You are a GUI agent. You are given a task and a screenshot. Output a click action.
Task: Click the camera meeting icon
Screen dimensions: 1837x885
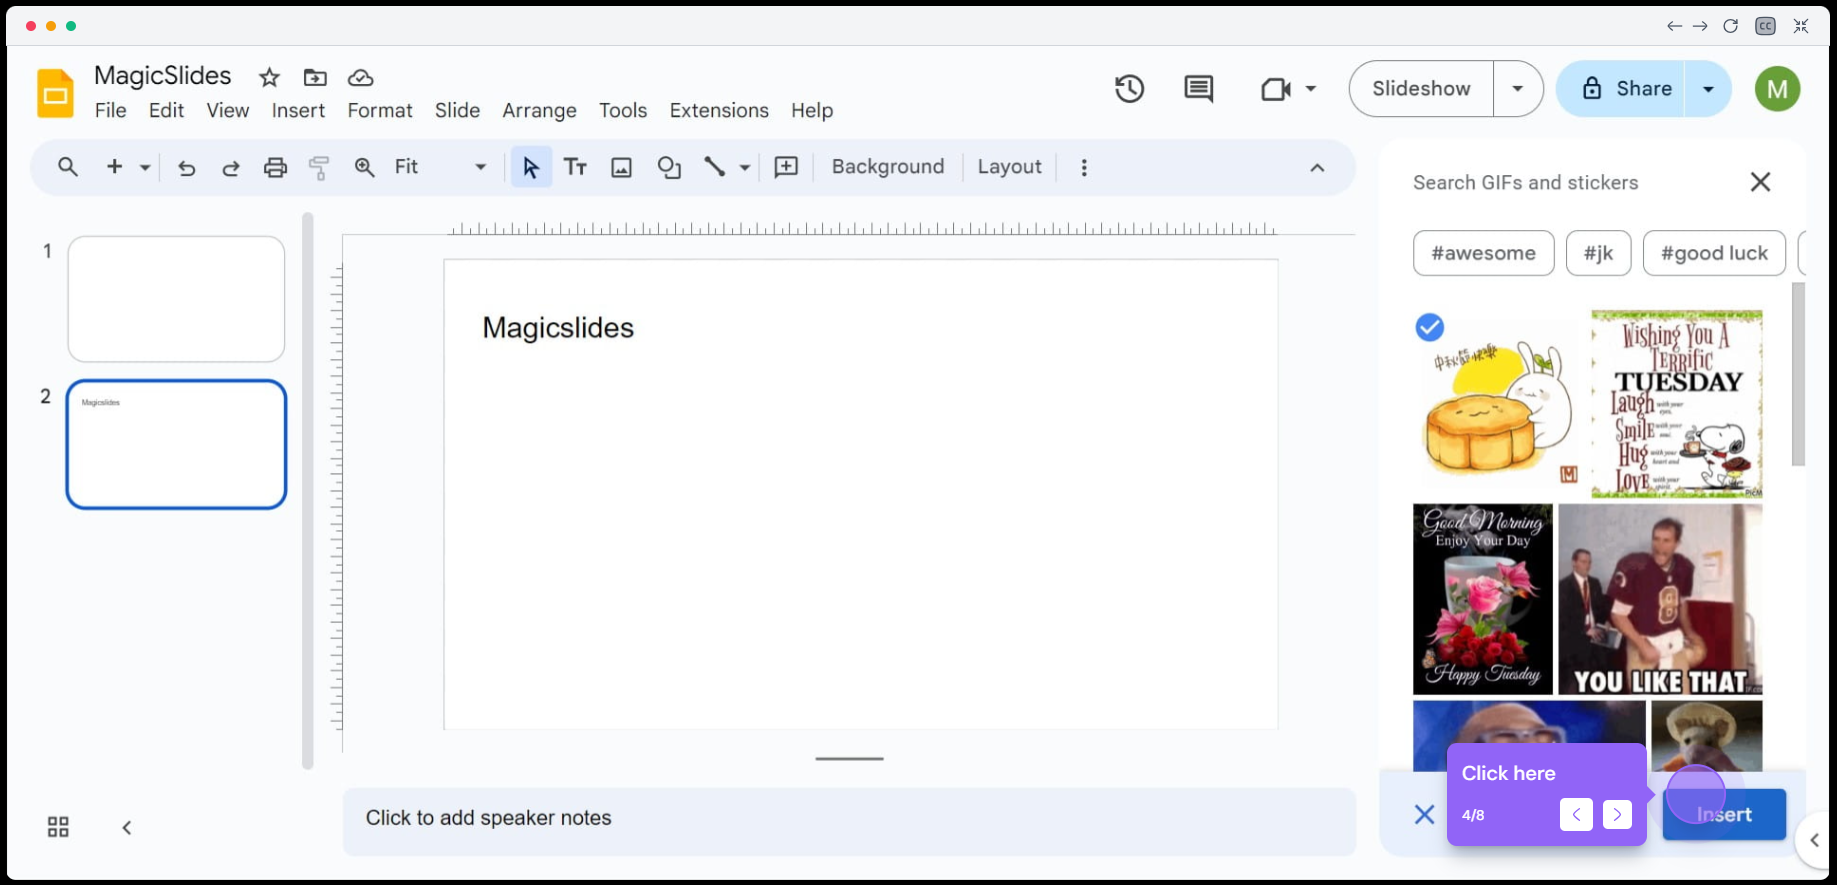pos(1275,89)
